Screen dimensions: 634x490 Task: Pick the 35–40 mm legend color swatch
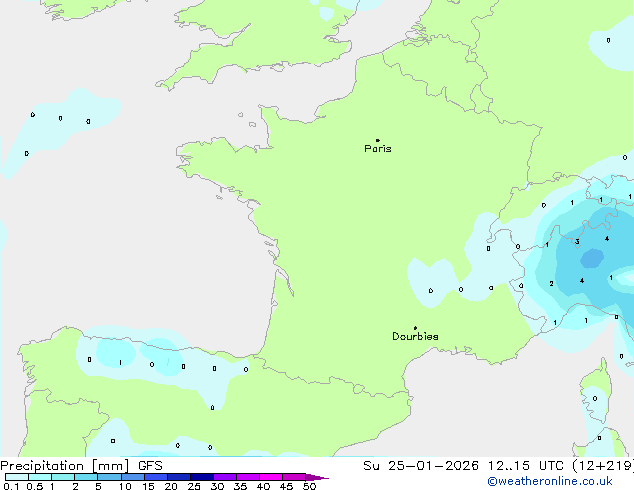pyautogui.click(x=248, y=477)
